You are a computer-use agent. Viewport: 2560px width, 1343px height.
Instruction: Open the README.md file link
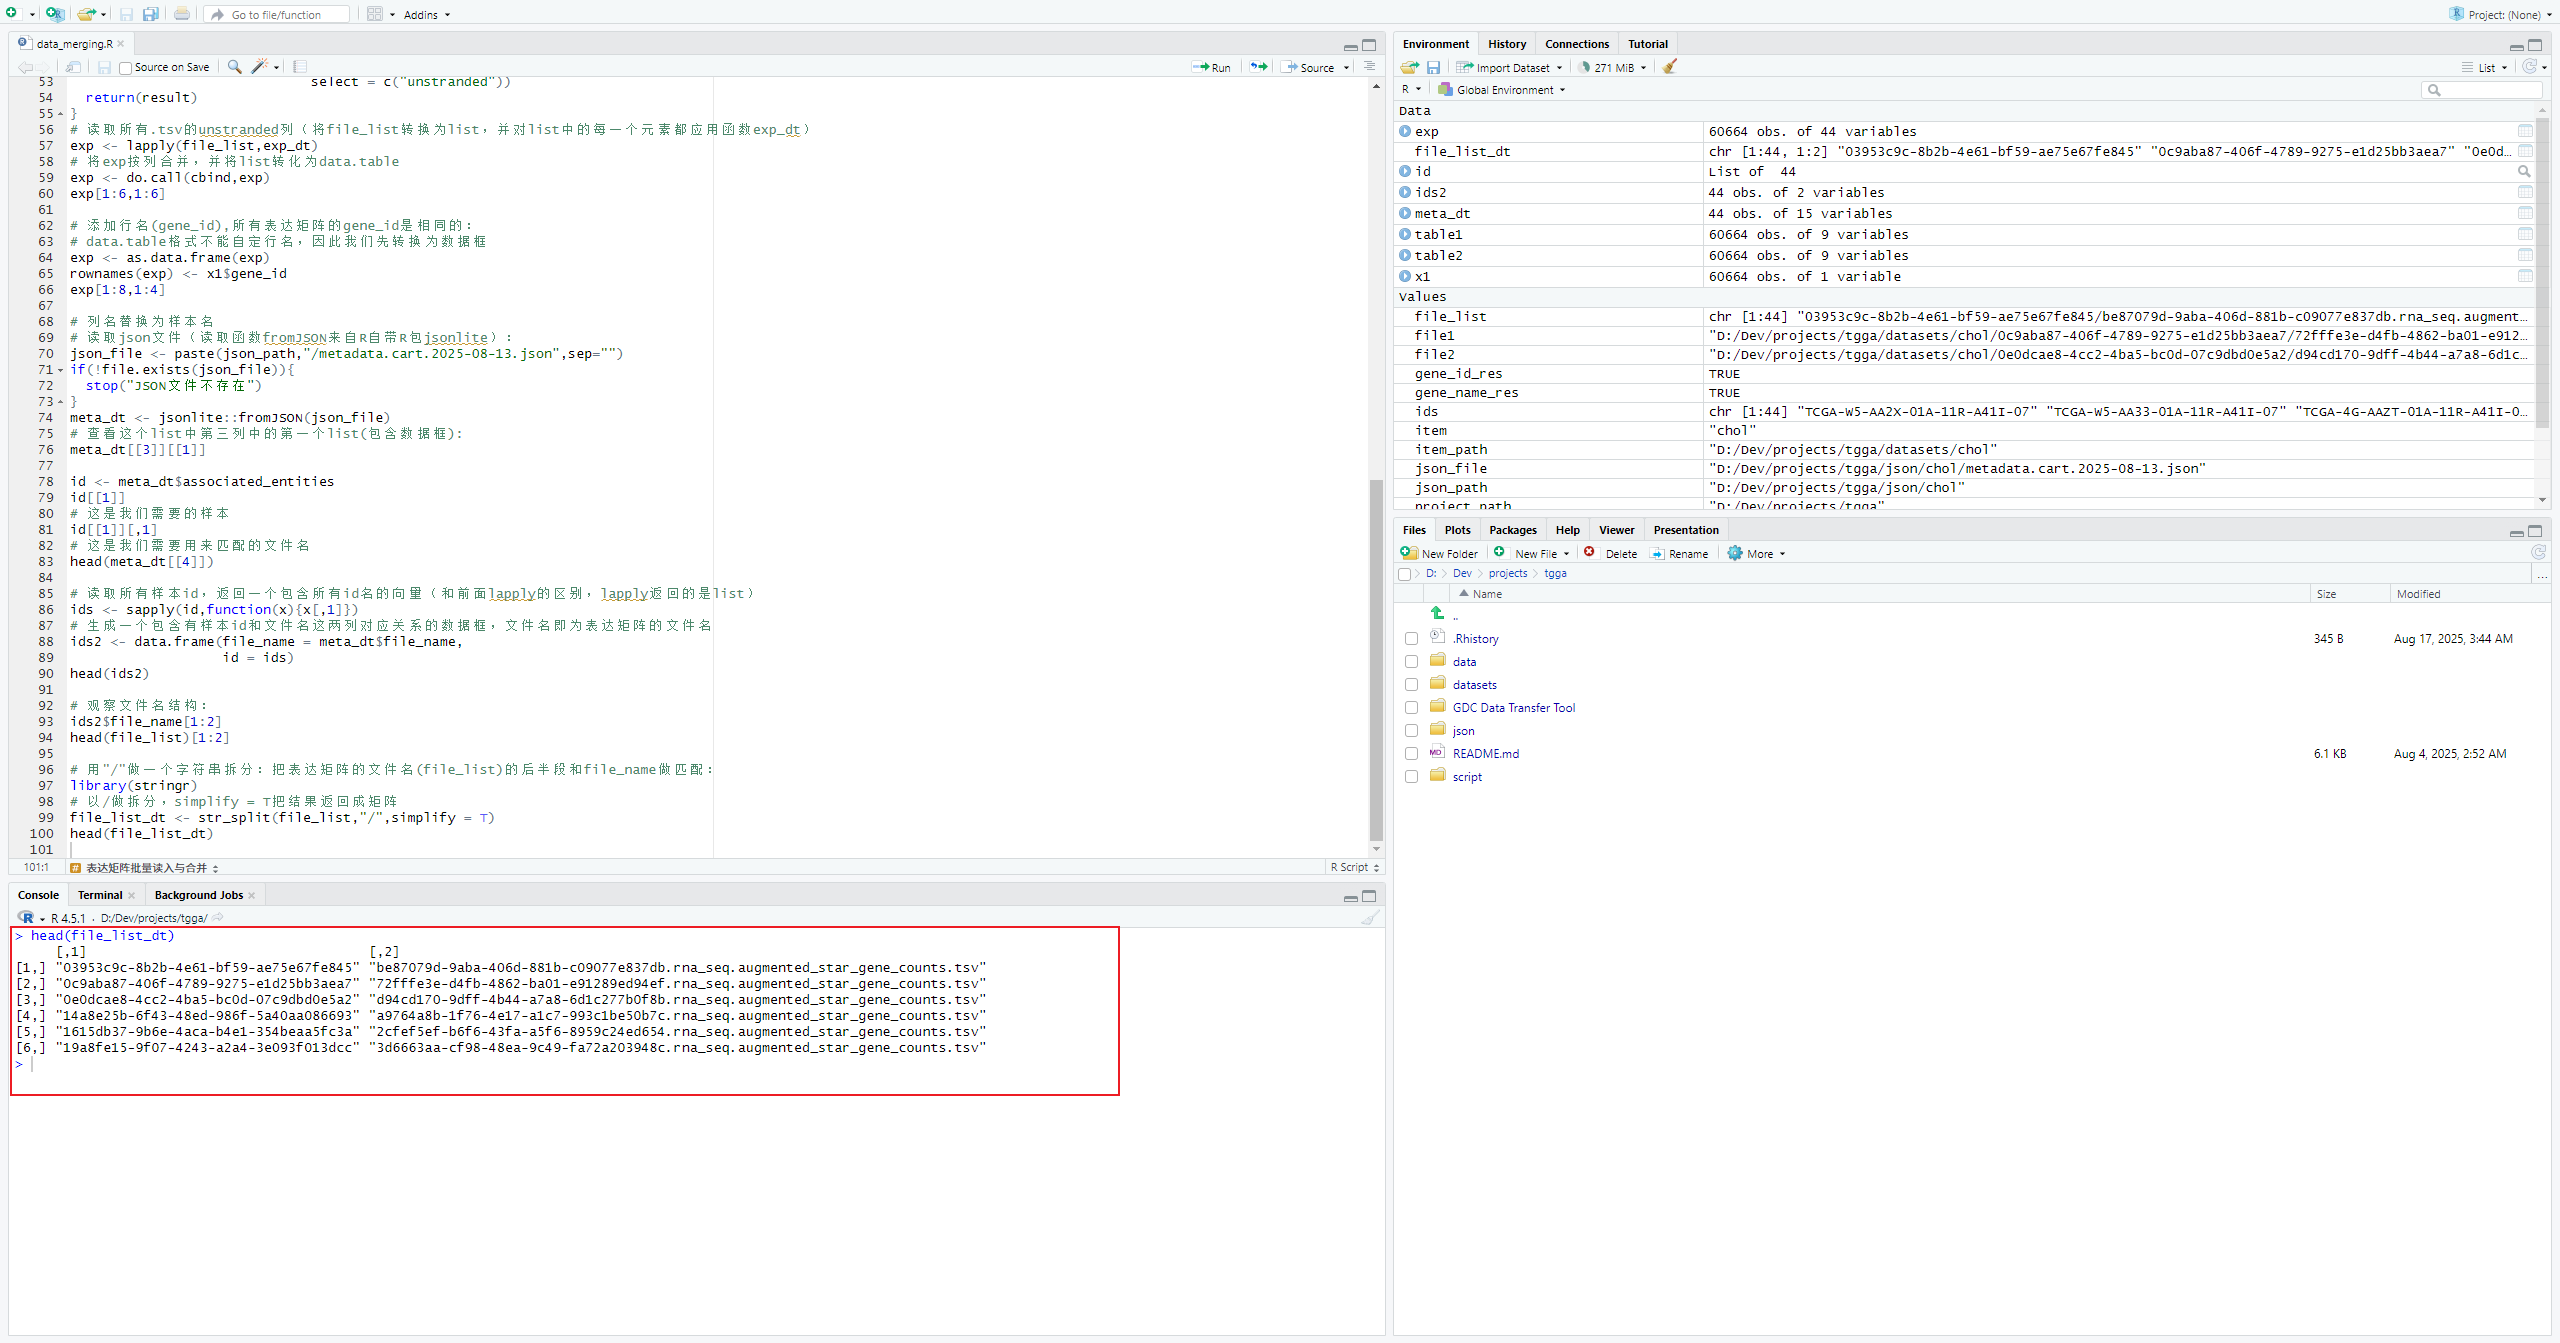[x=1485, y=754]
